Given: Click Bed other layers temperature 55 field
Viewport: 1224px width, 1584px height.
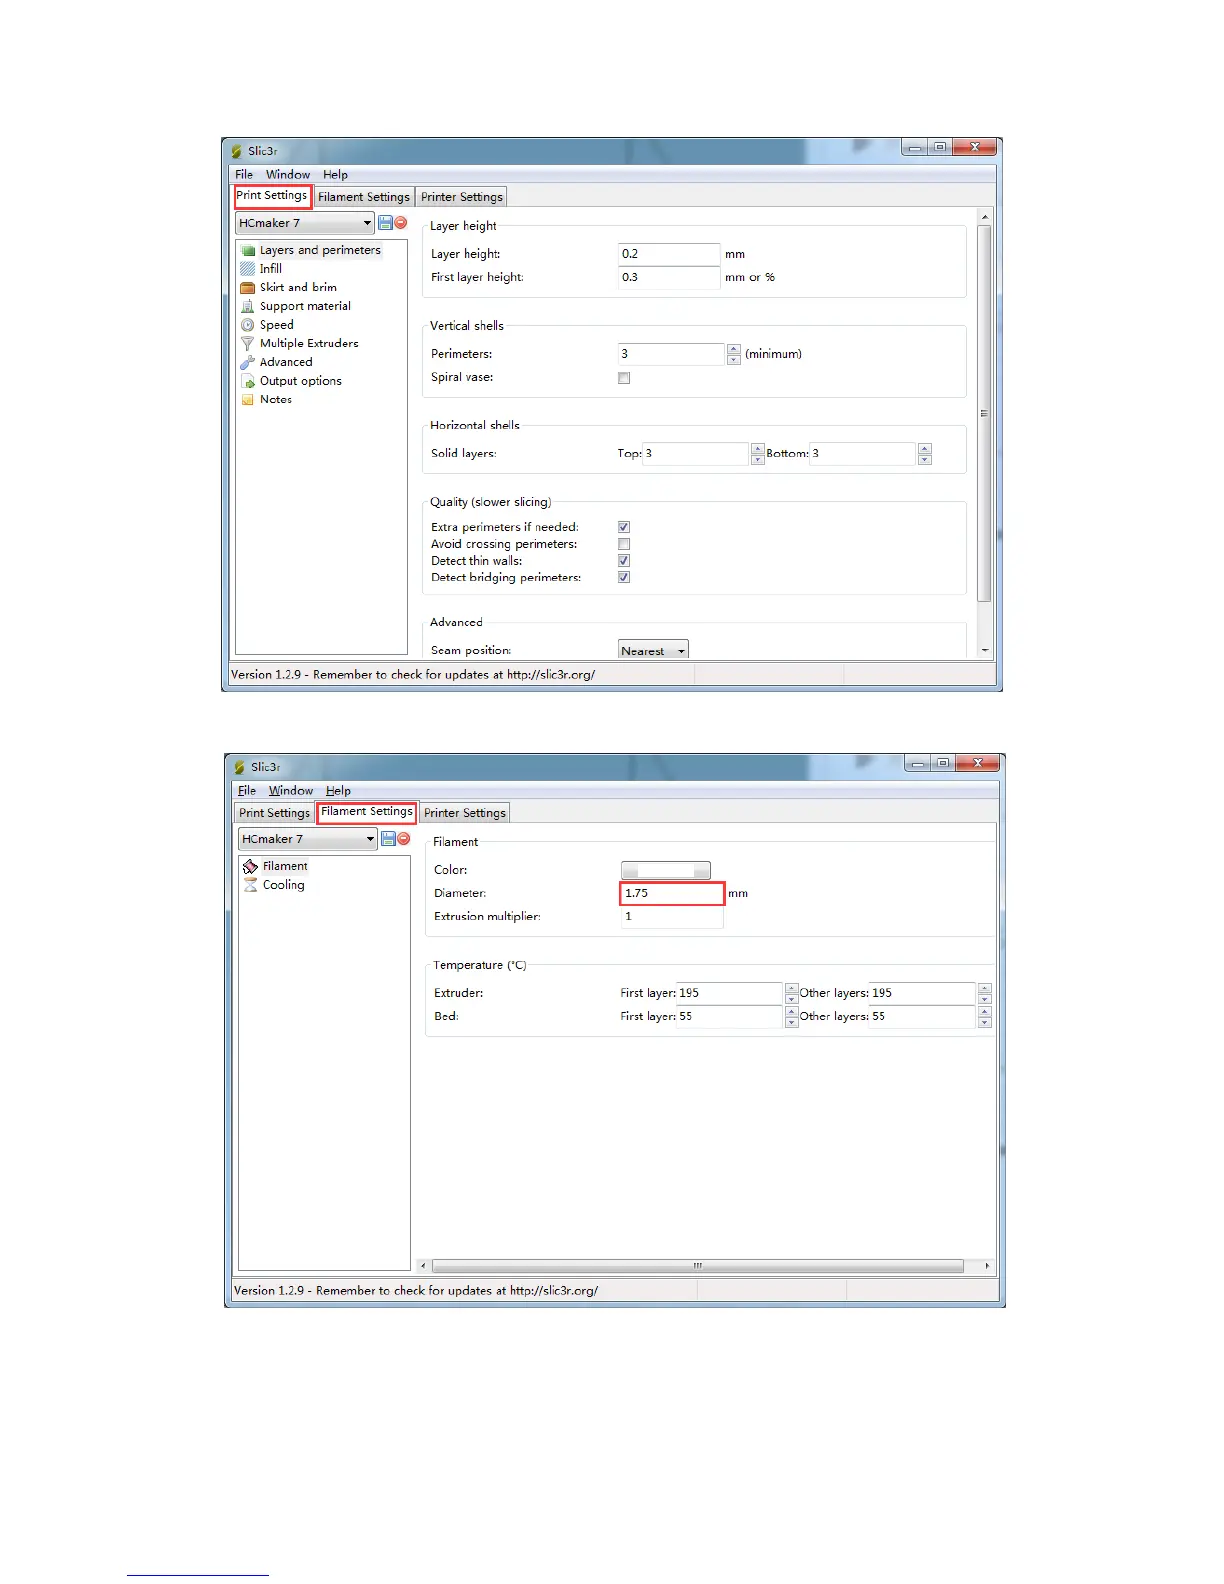Looking at the screenshot, I should coord(923,1016).
